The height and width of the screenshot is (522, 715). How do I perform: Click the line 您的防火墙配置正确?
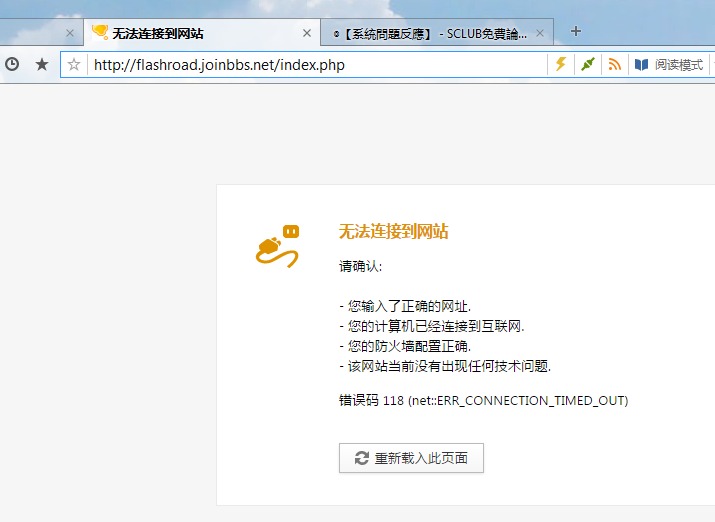coord(405,346)
